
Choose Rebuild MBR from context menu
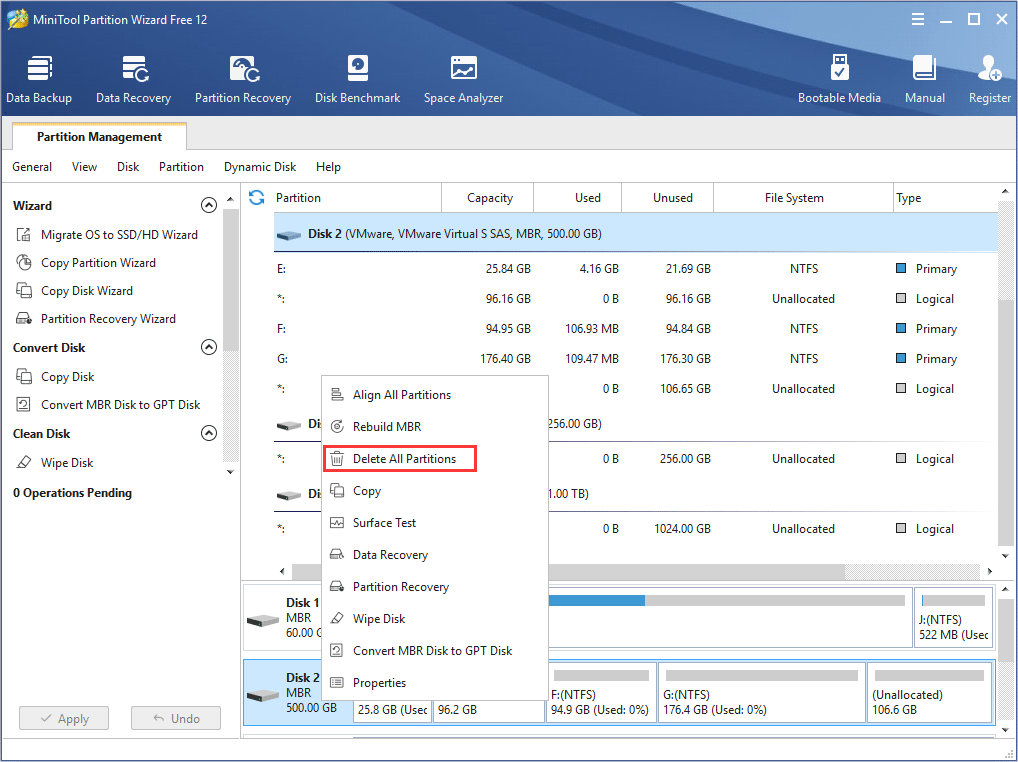[x=435, y=426]
